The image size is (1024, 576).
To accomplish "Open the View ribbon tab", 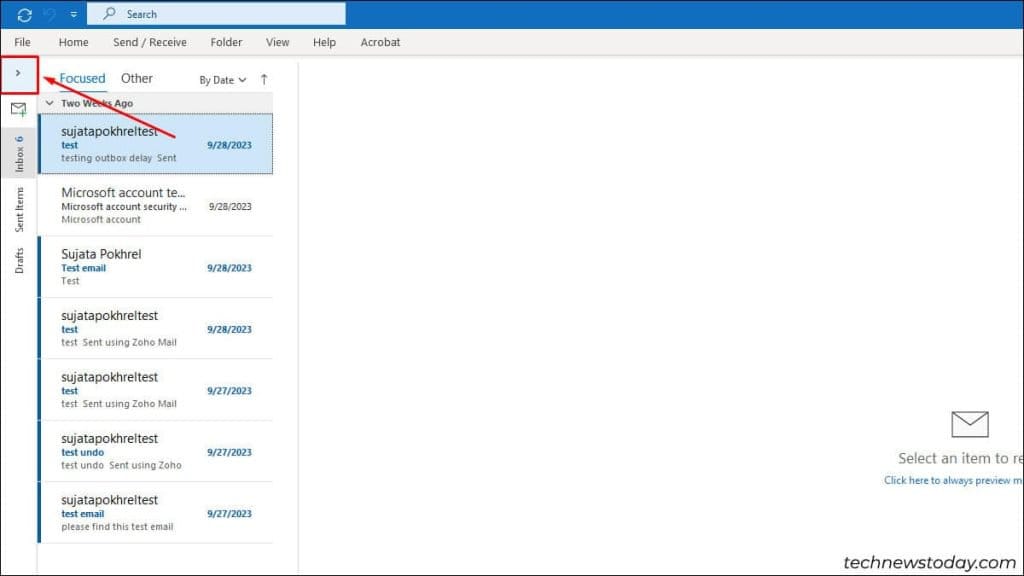I will (277, 42).
